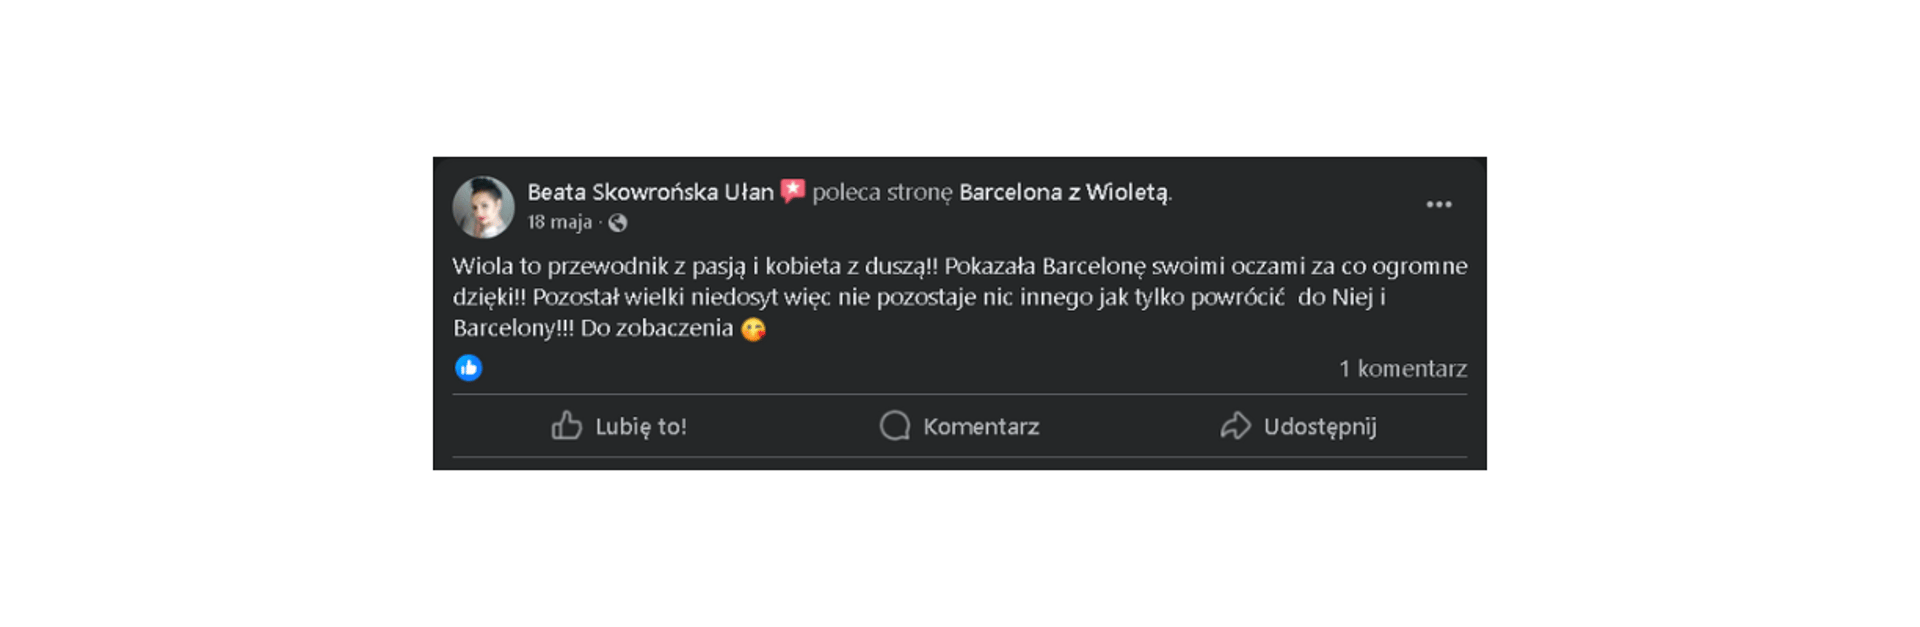Click the "Do zobaczenia" closing text

tap(657, 328)
